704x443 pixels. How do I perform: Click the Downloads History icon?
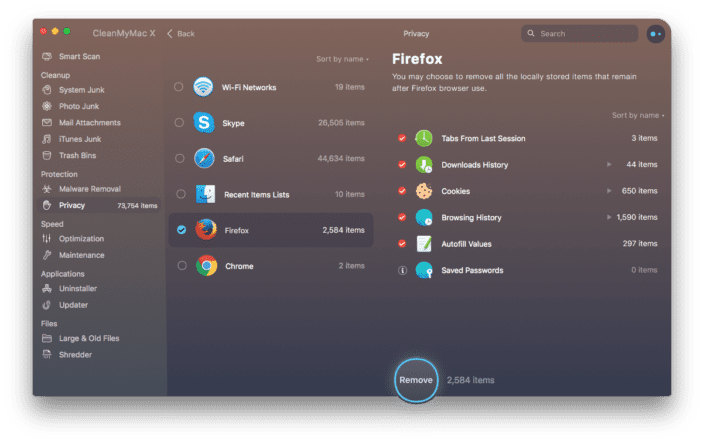424,165
